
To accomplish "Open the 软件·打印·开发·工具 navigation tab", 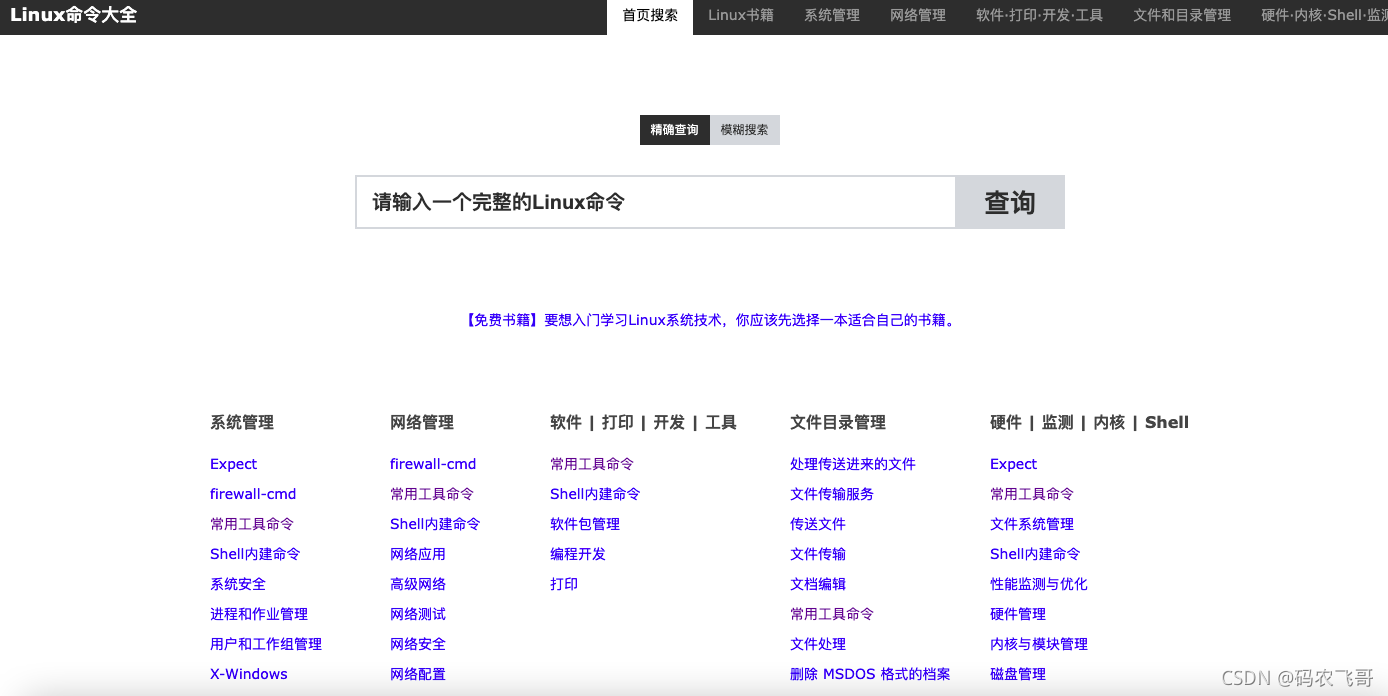I will tap(1040, 16).
